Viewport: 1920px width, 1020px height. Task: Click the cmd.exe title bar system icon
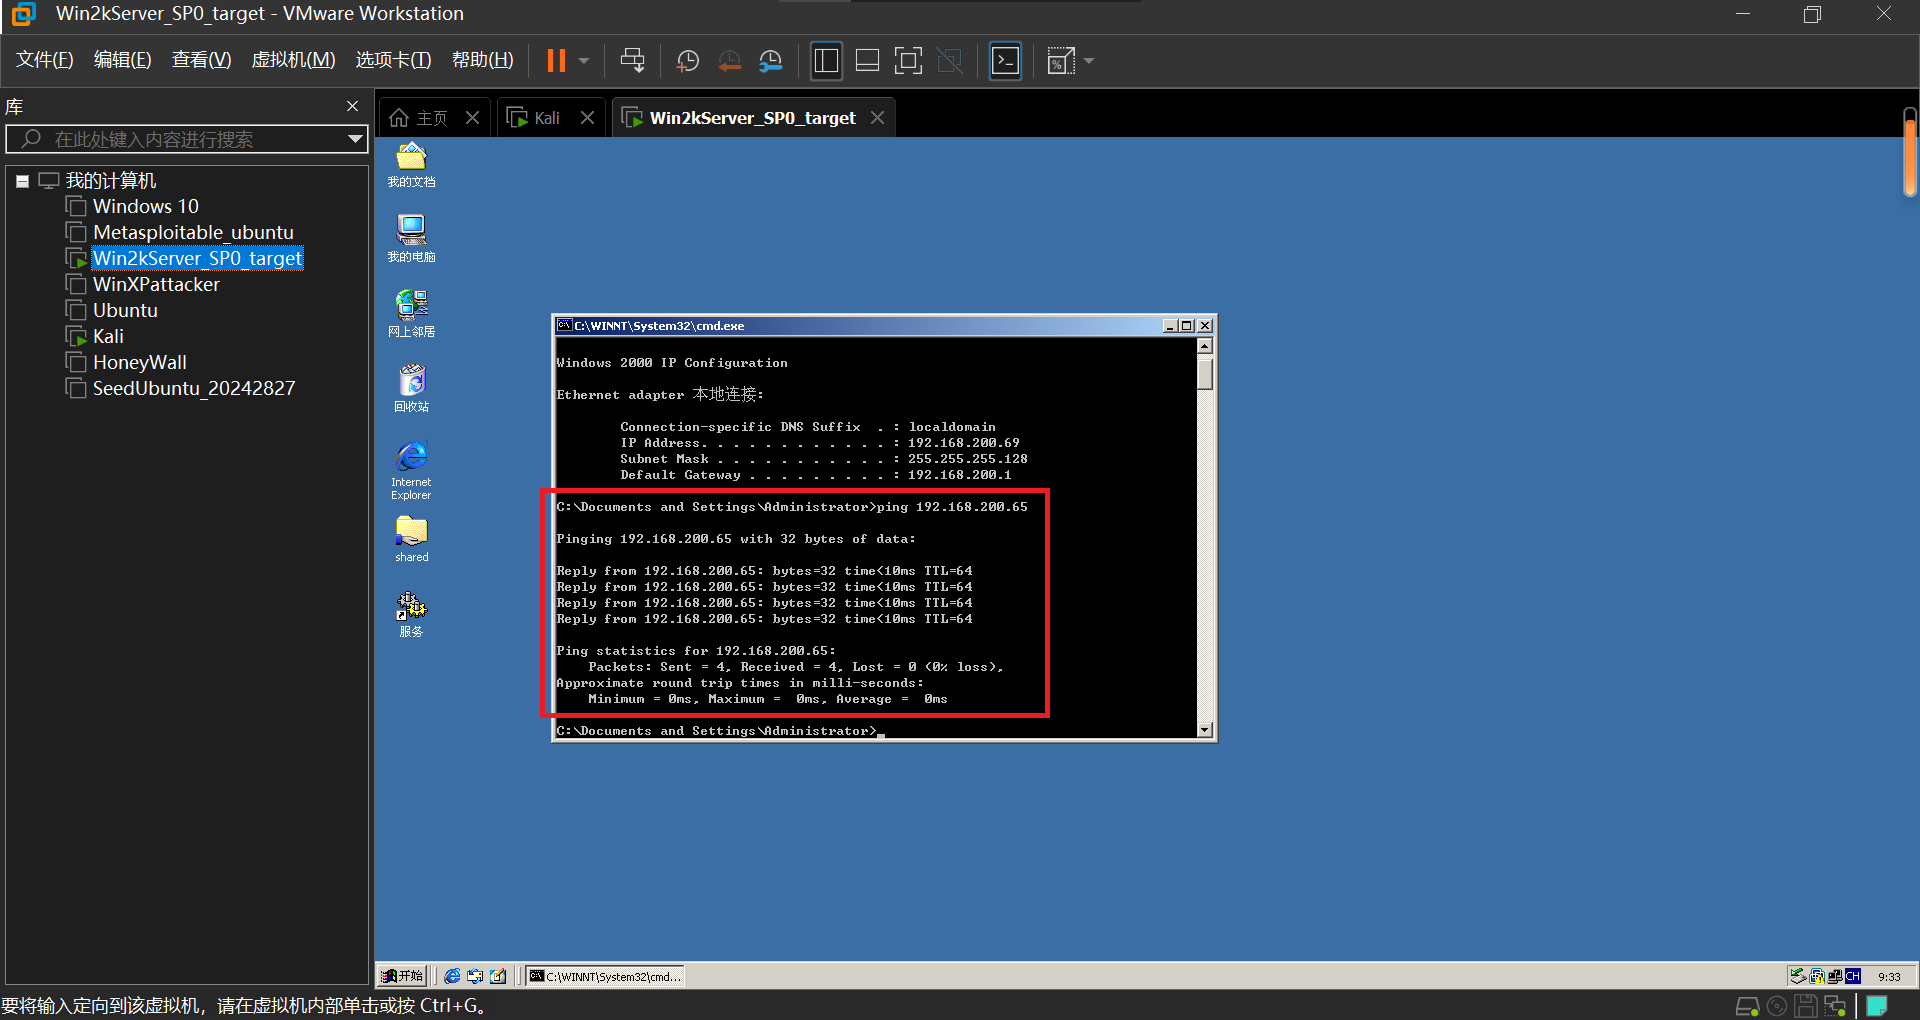point(564,326)
